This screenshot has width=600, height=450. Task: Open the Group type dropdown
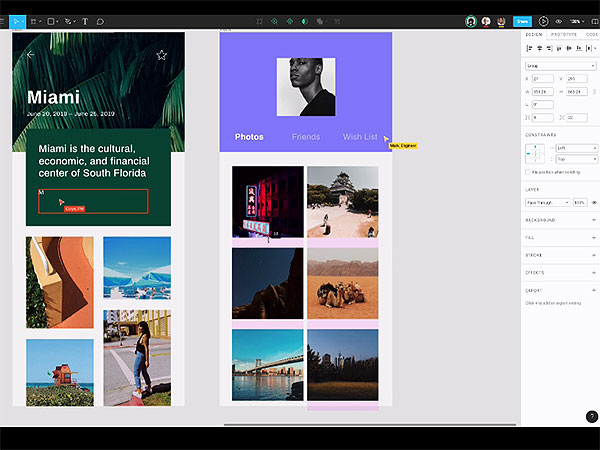tap(561, 66)
